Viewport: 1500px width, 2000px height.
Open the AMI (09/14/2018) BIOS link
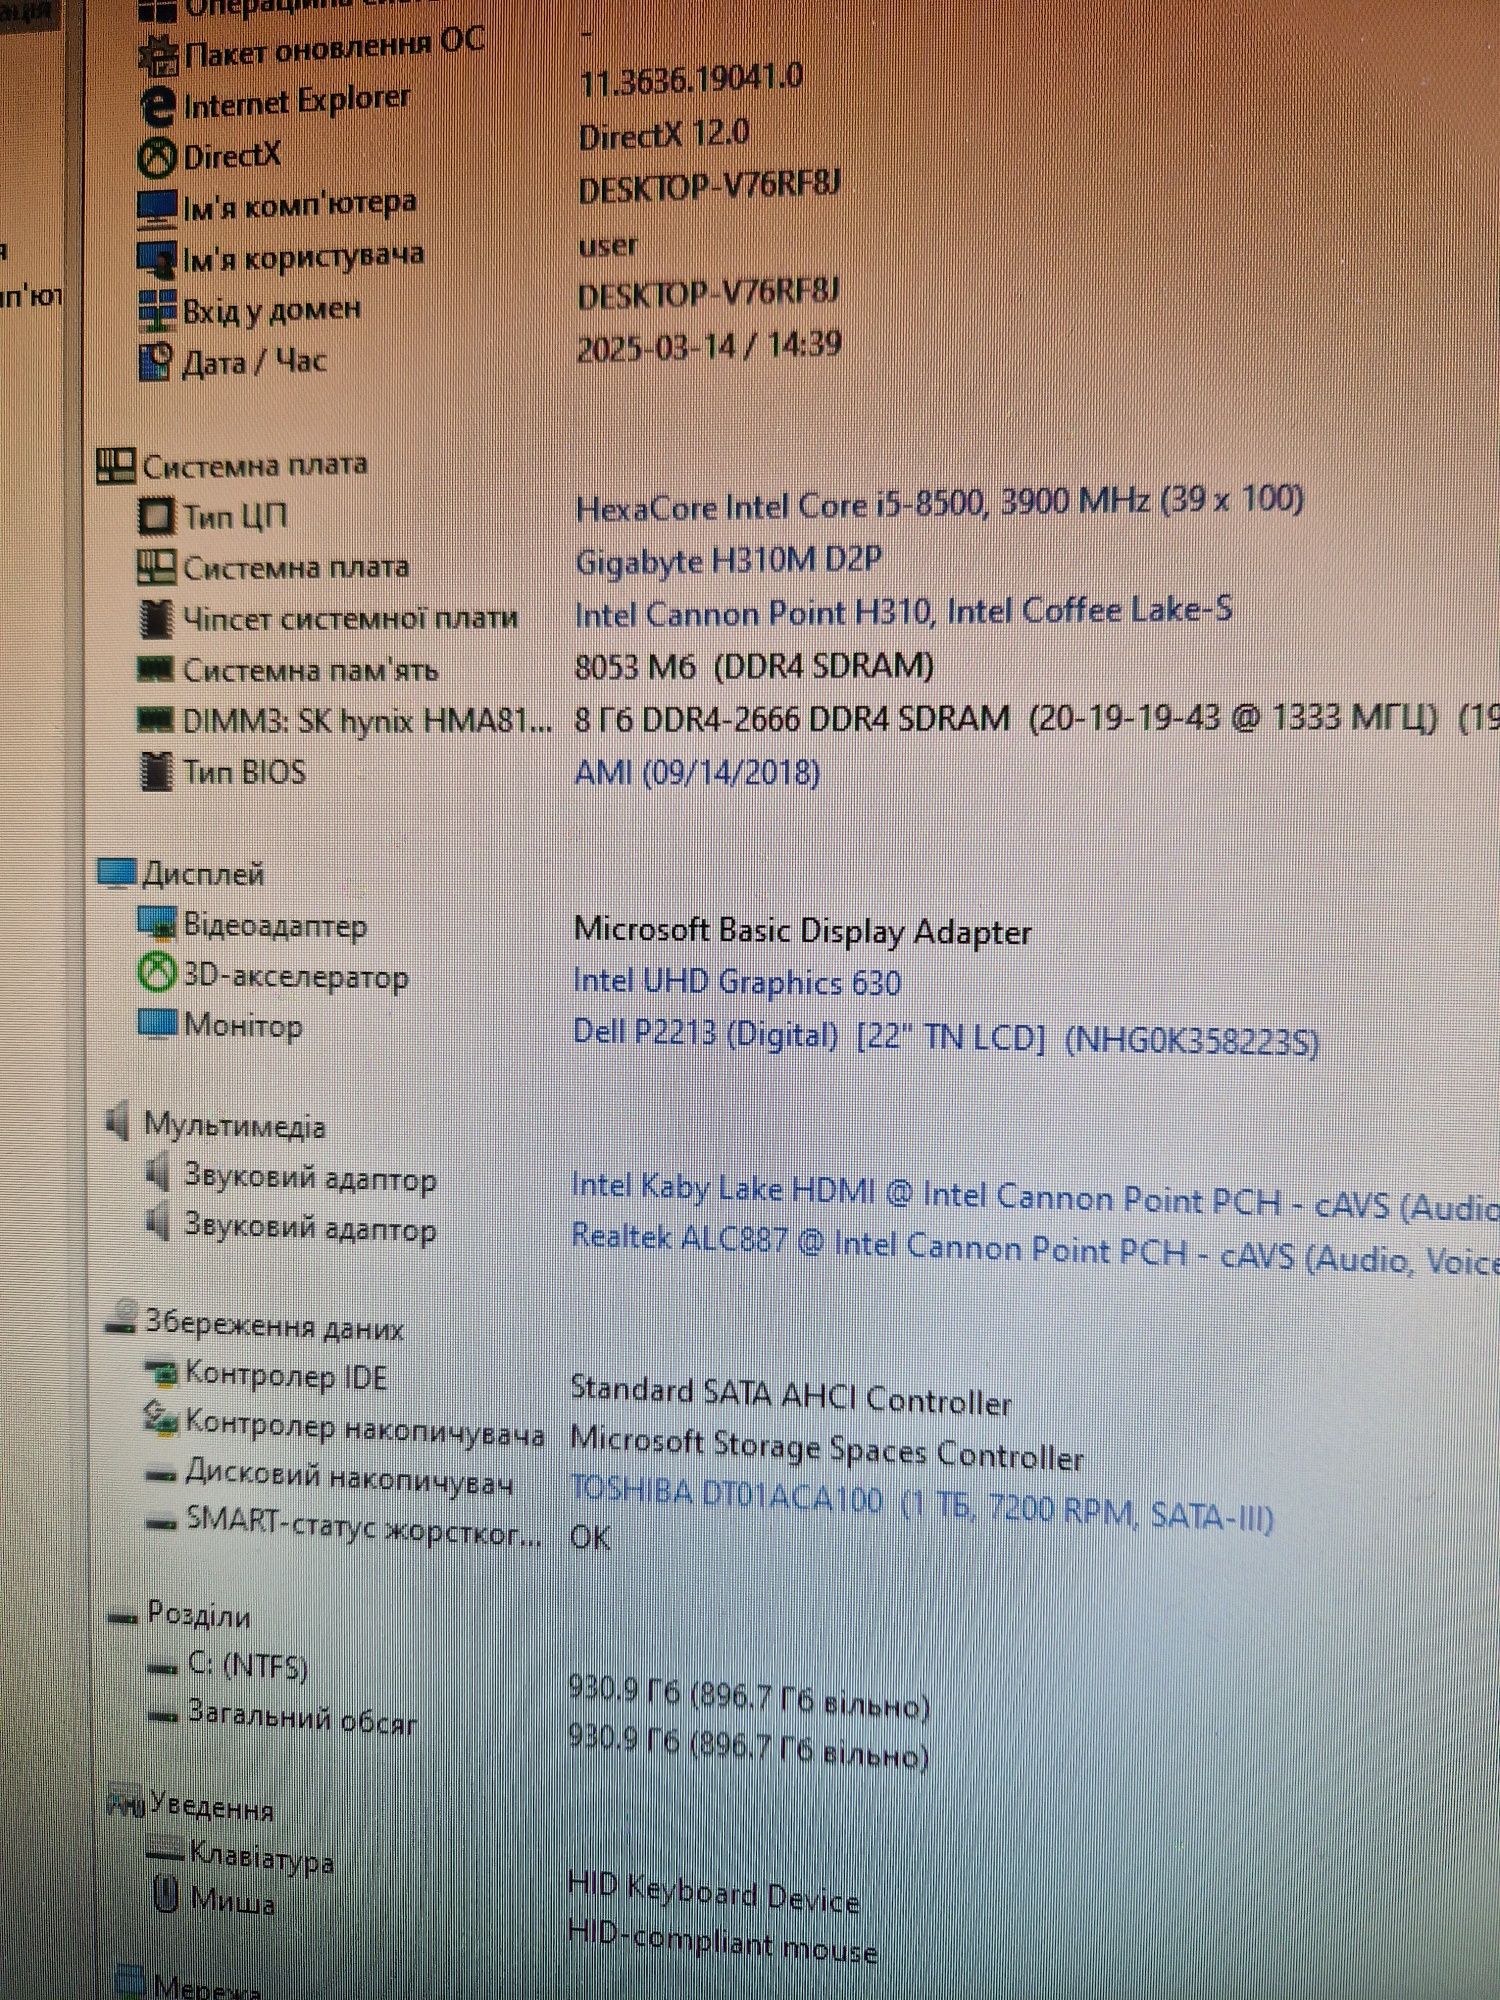(x=697, y=772)
